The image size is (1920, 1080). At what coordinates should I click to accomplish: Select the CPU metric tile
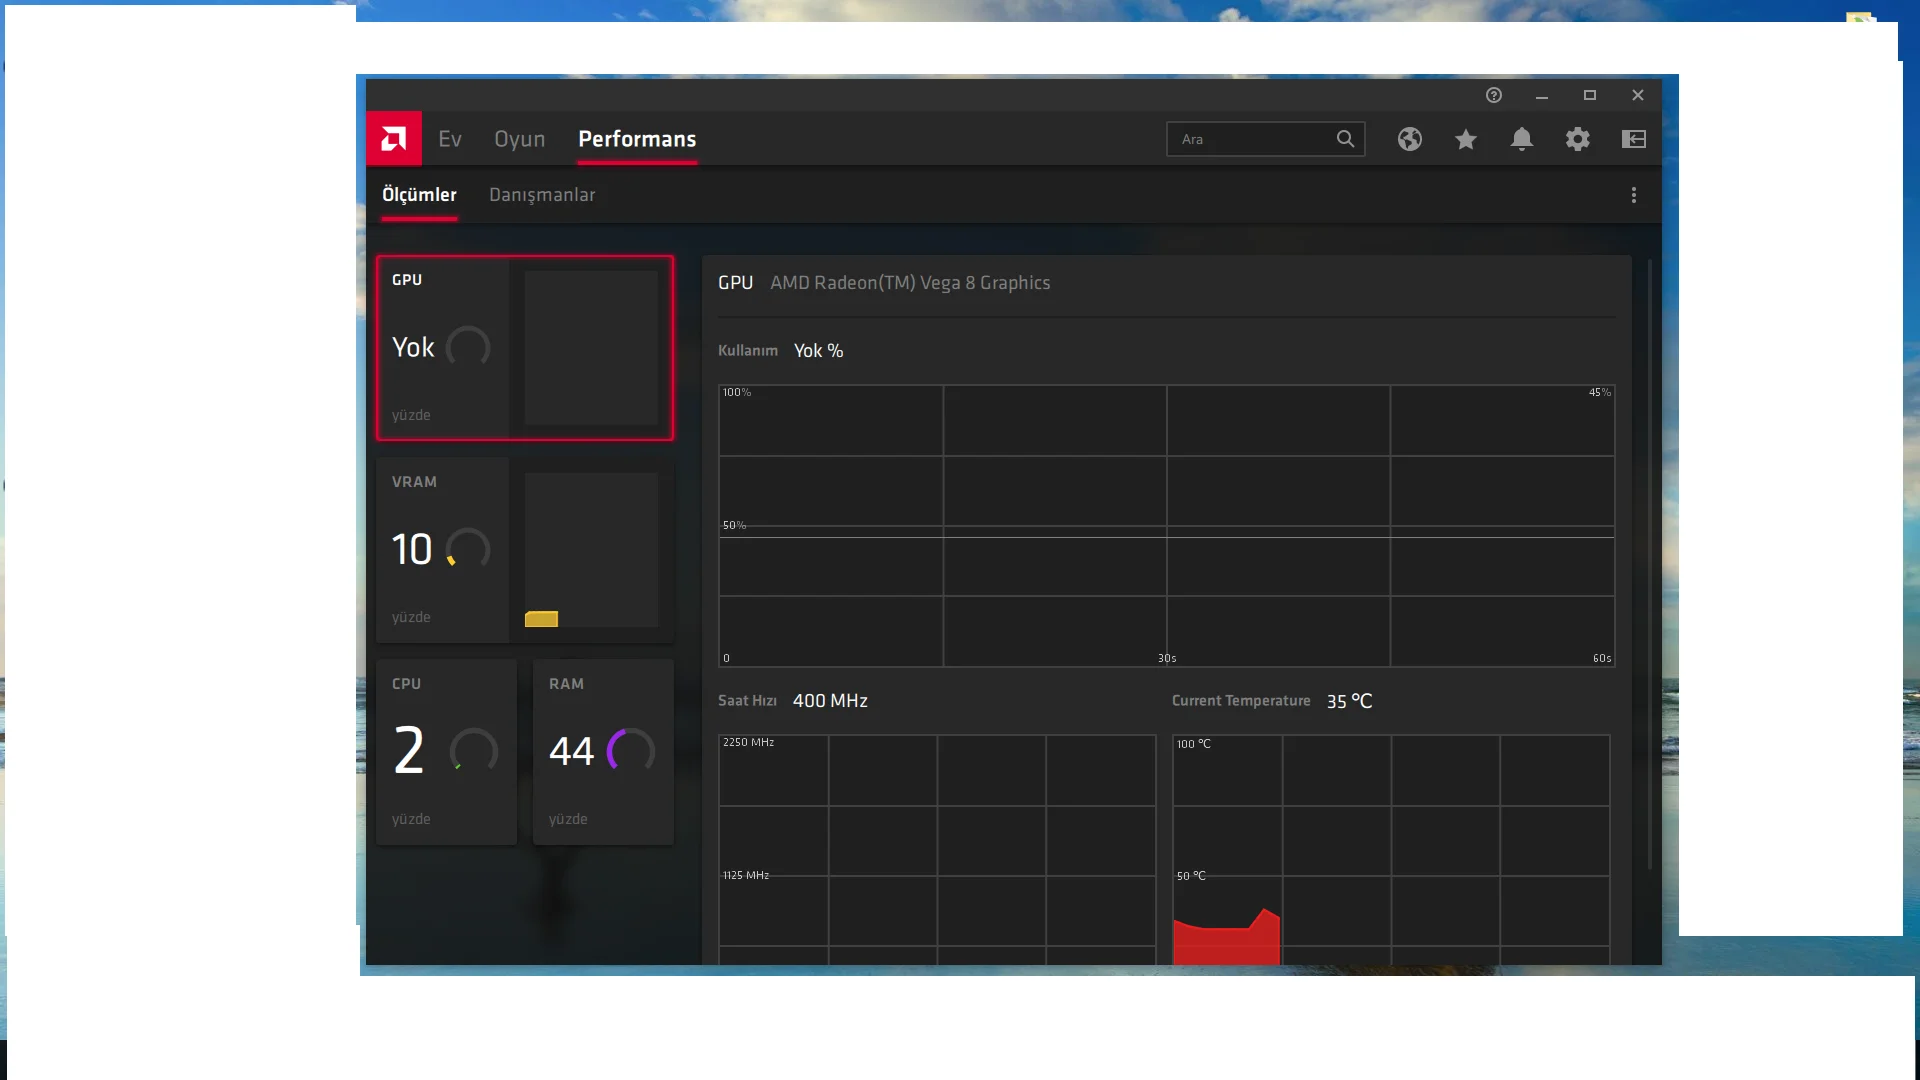point(446,752)
